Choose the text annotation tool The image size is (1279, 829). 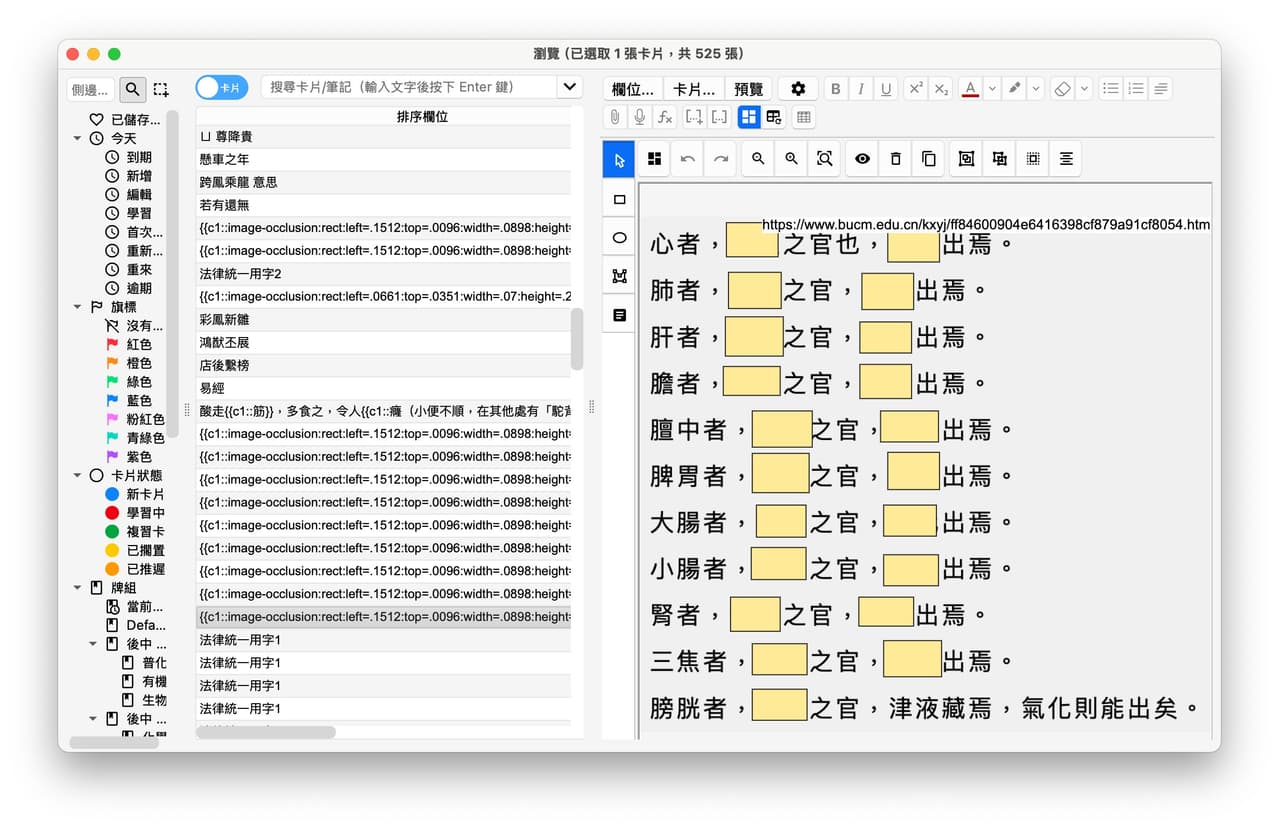[x=619, y=315]
